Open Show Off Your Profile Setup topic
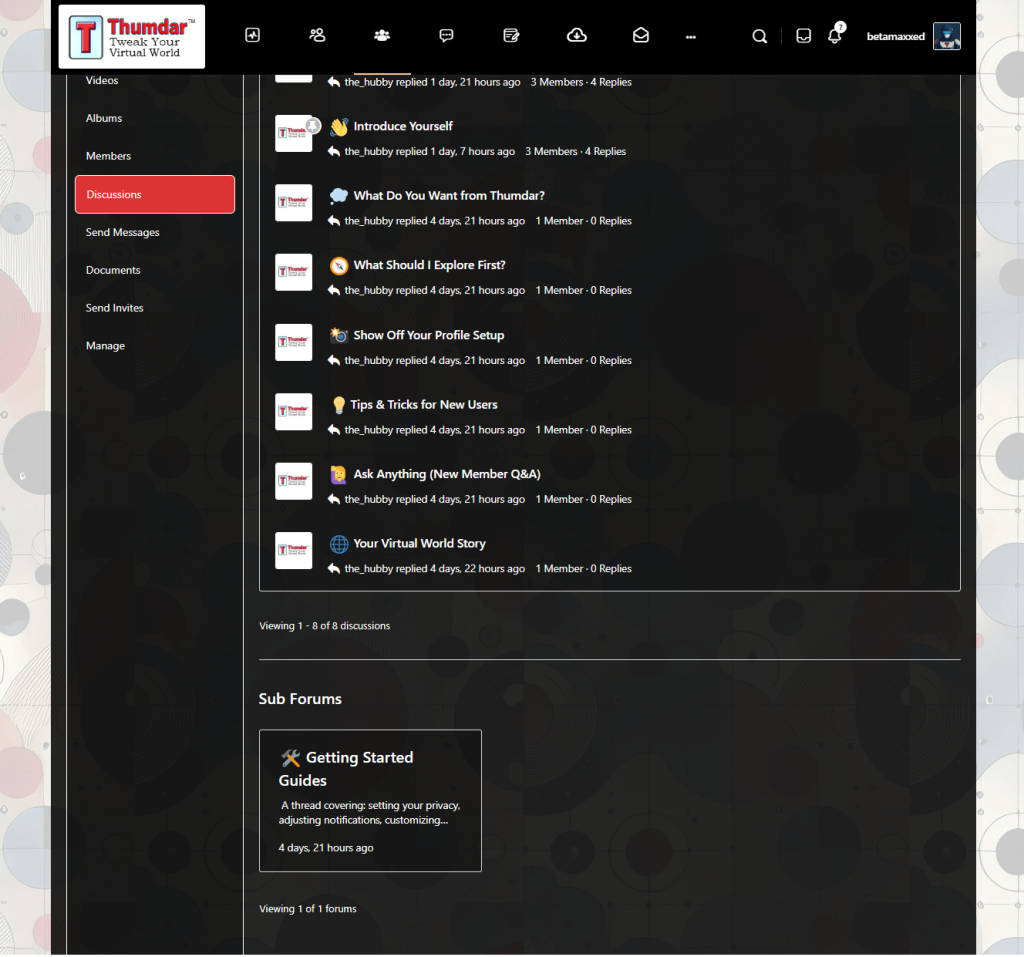Screen dimensions: 1024x957 tap(429, 335)
